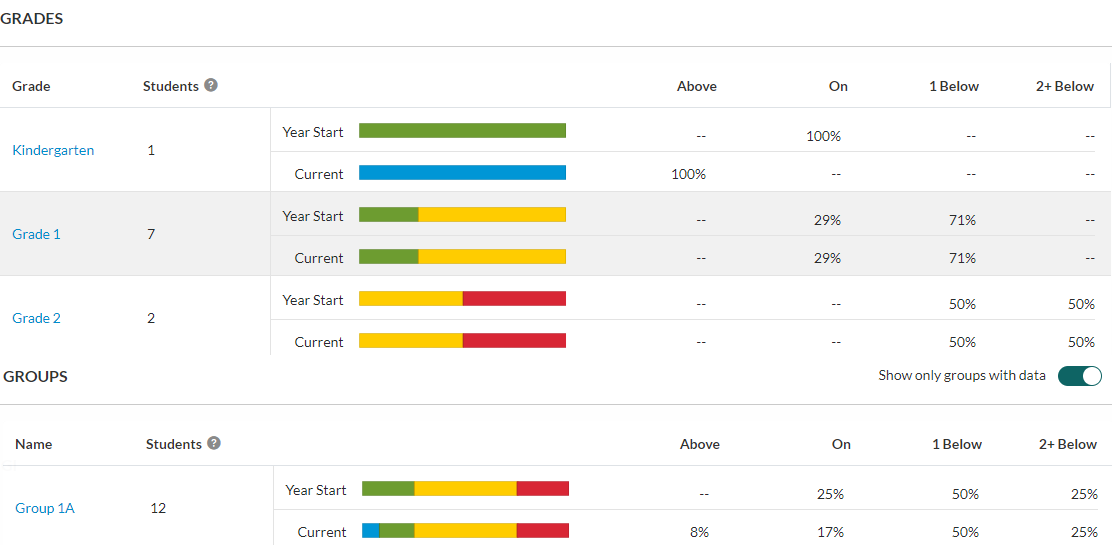Click the 1 Below header in Groups table
This screenshot has height=545, width=1112.
point(956,444)
